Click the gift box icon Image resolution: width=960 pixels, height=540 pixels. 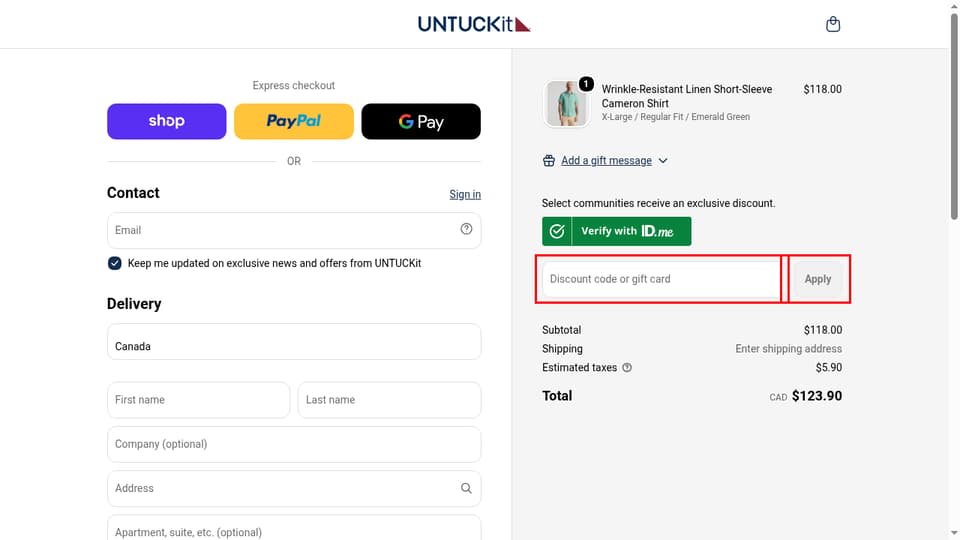549,160
